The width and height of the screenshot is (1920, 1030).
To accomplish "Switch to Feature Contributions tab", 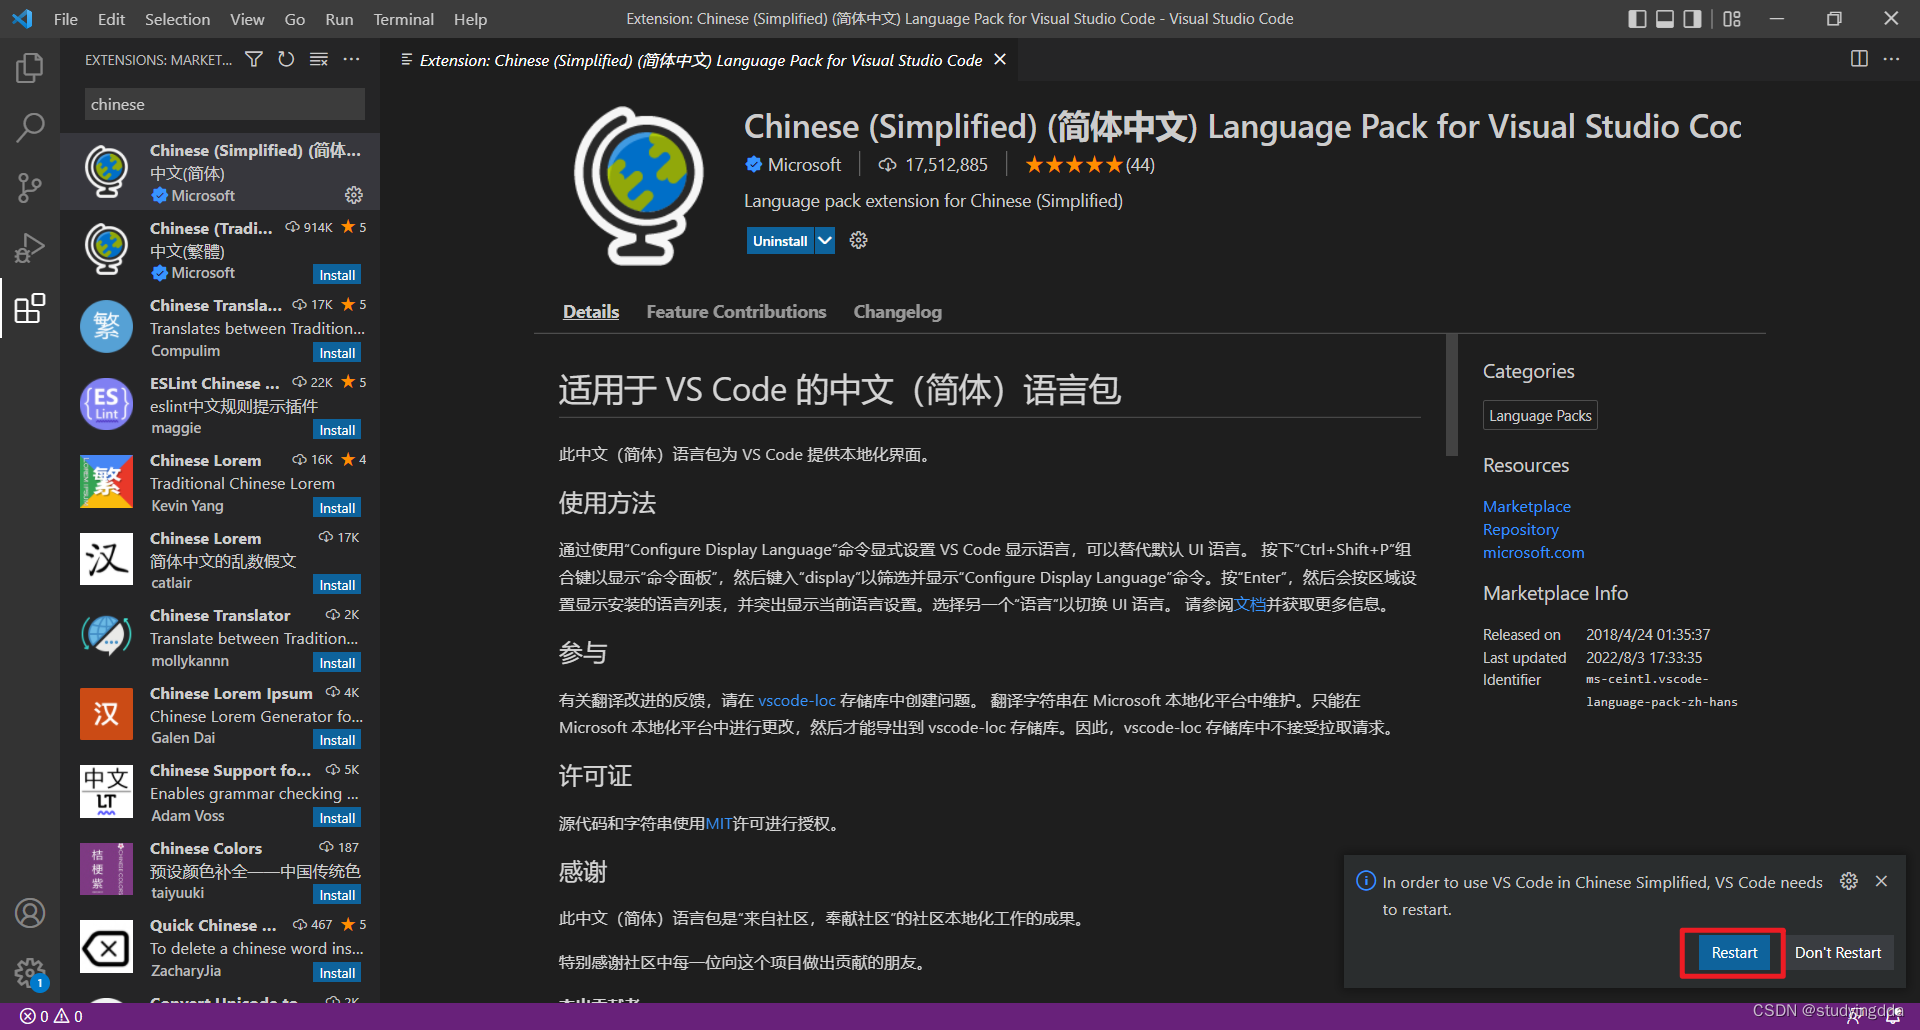I will tap(736, 312).
